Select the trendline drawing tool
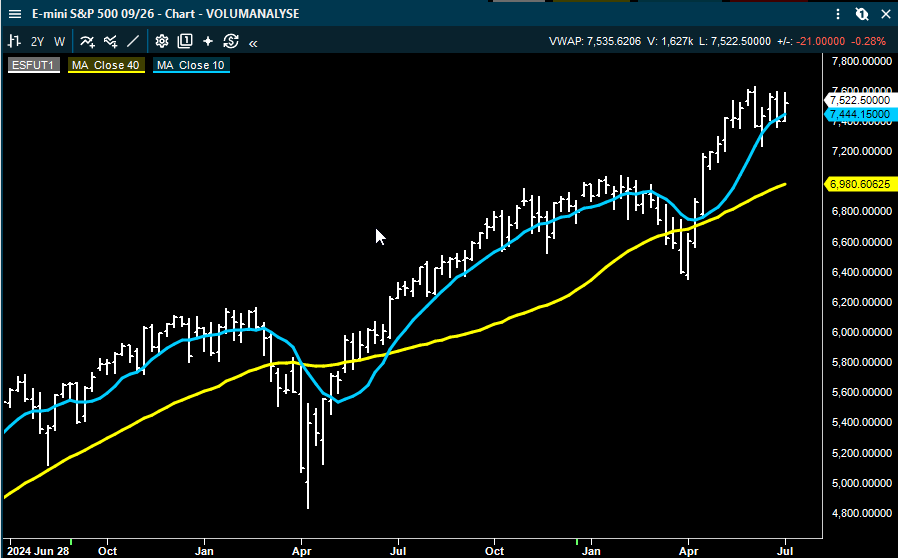Viewport: 898px width, 558px height. [133, 41]
